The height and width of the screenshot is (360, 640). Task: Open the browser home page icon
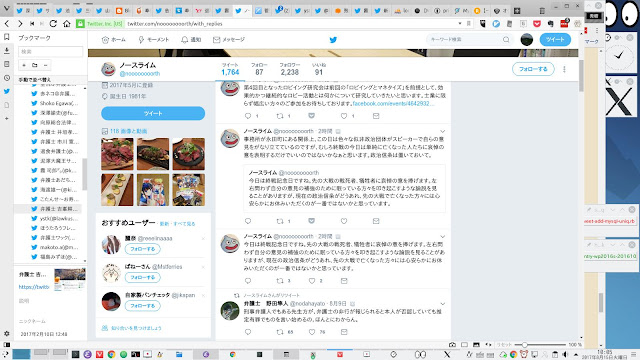tap(67, 24)
